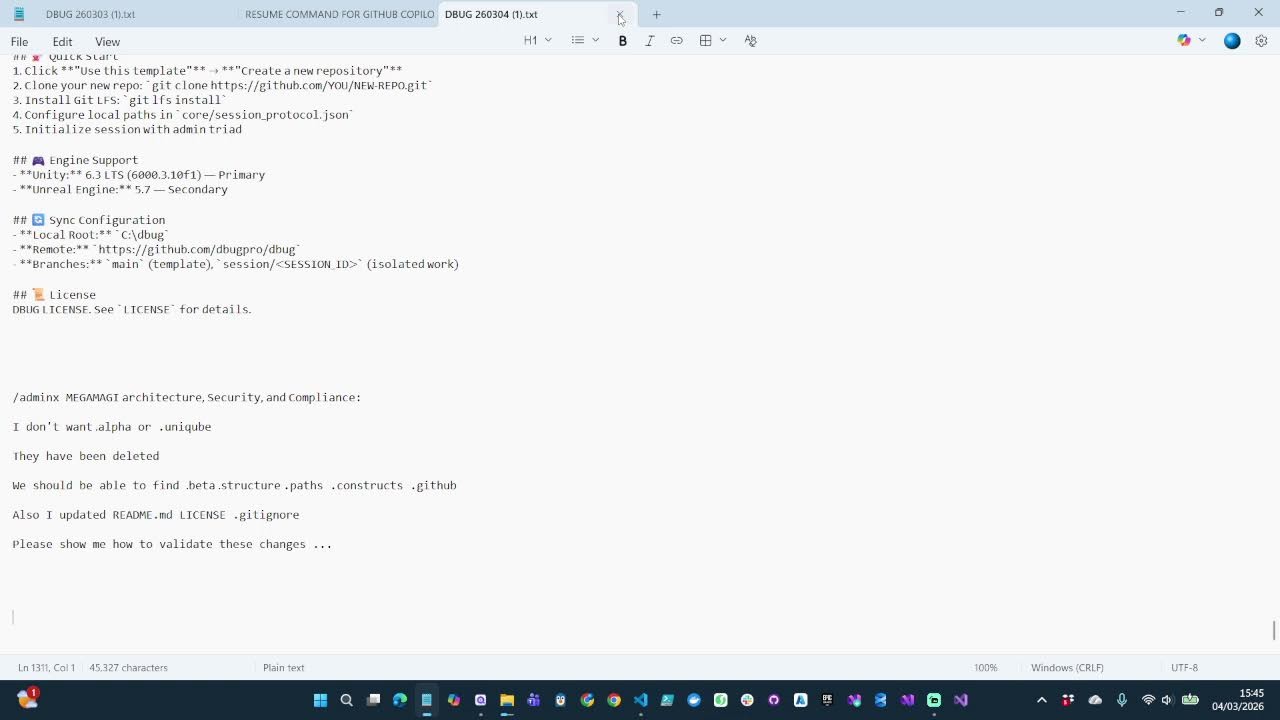
Task: Click the 'Install Git LFS' line
Action: pos(119,100)
